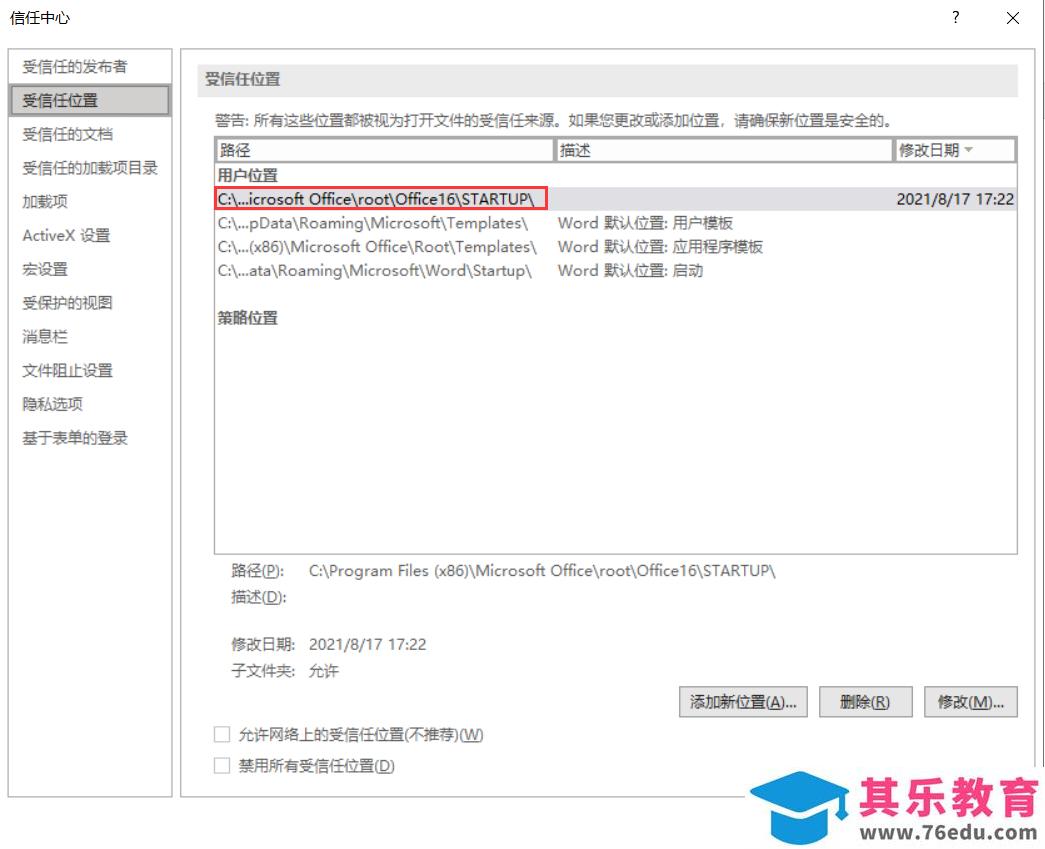
Task: Open the 受信任的文档 section
Action: click(67, 134)
